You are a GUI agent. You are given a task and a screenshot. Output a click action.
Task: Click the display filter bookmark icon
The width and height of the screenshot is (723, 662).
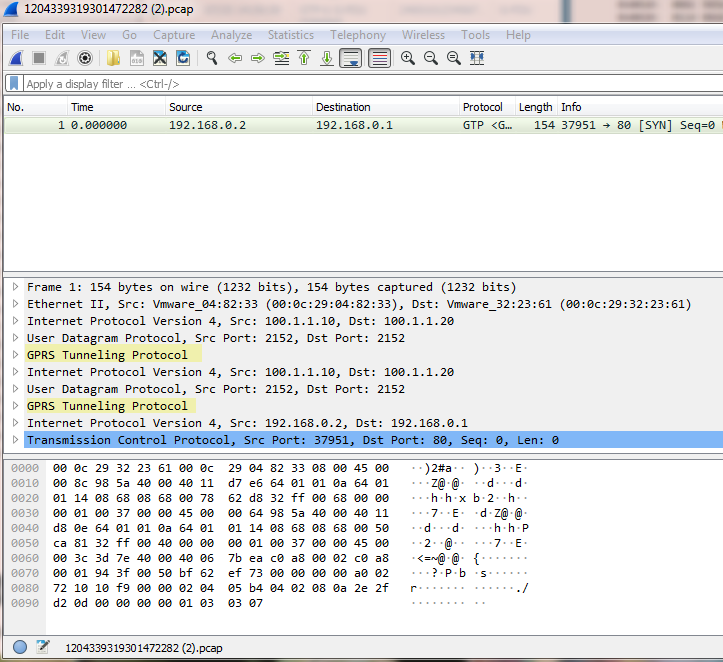14,84
